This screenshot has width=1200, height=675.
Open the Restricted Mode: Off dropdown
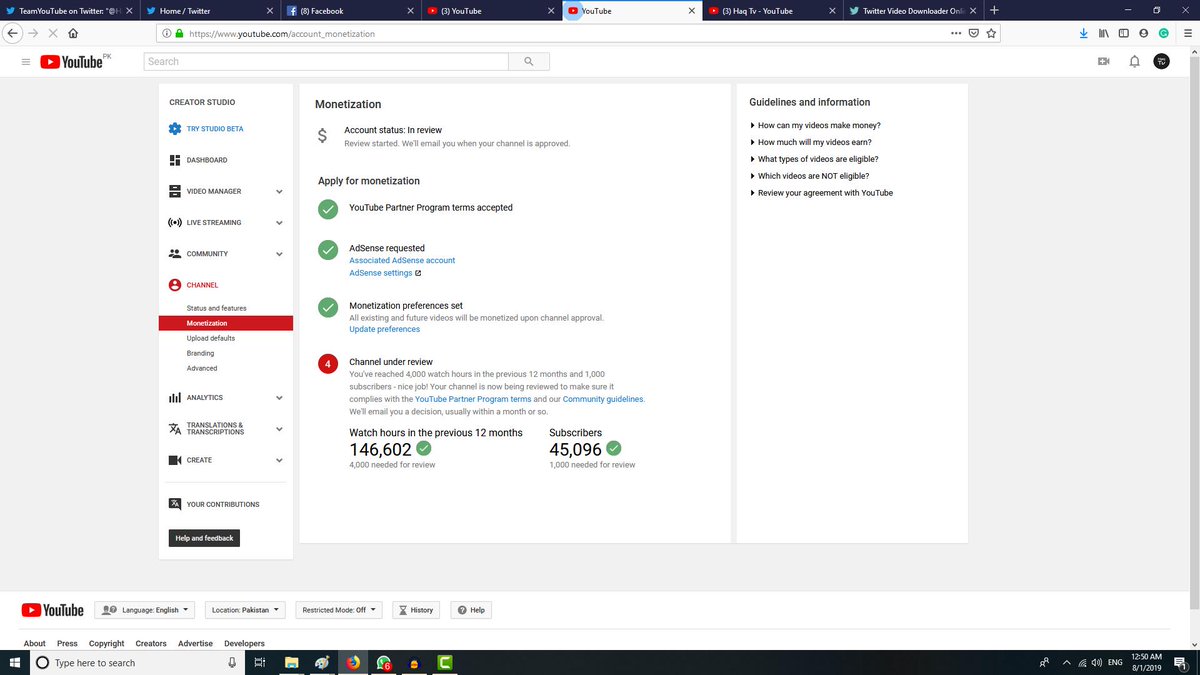[340, 610]
